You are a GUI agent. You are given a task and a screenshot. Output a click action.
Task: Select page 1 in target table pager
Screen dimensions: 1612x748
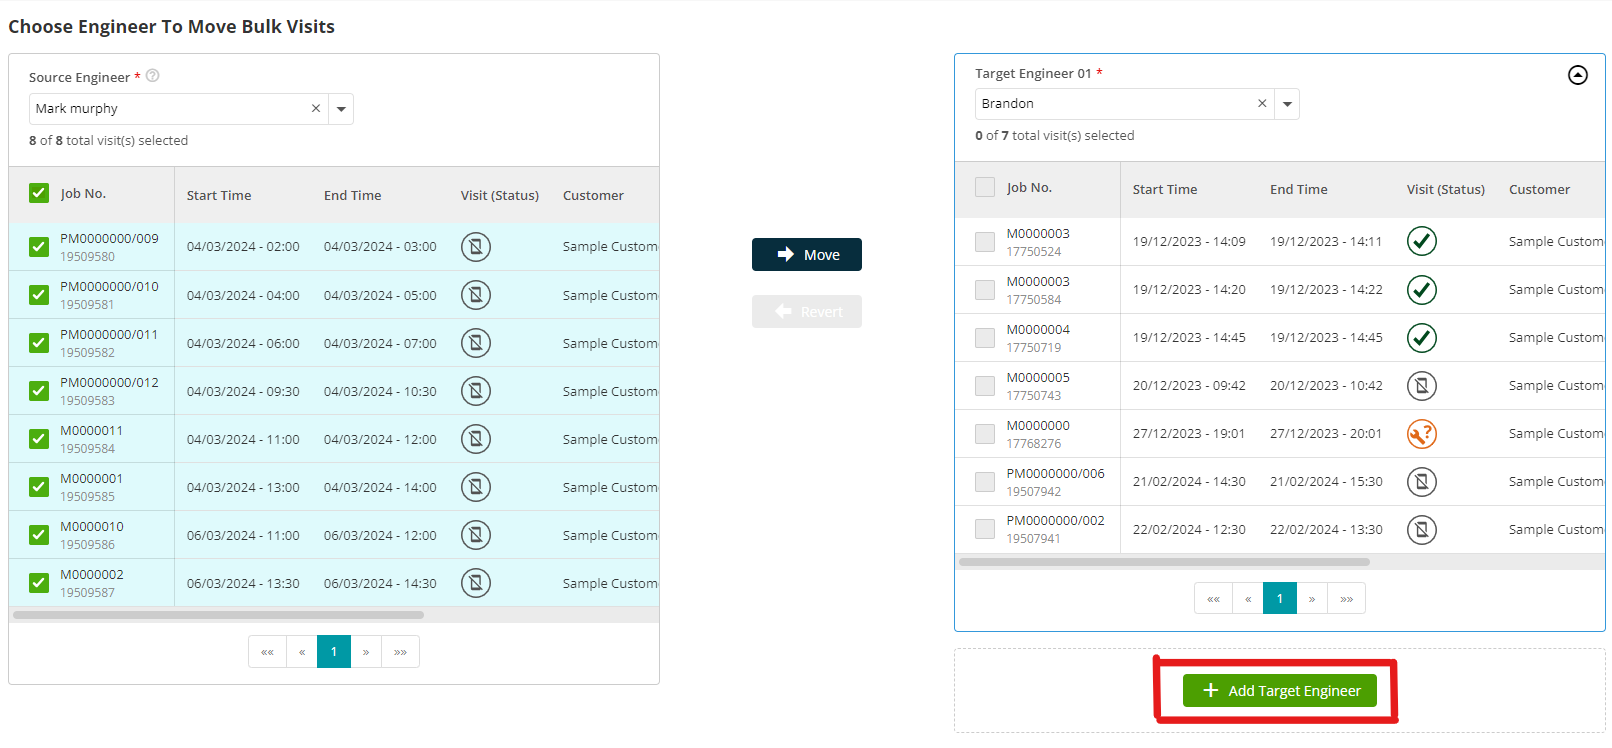(x=1280, y=598)
